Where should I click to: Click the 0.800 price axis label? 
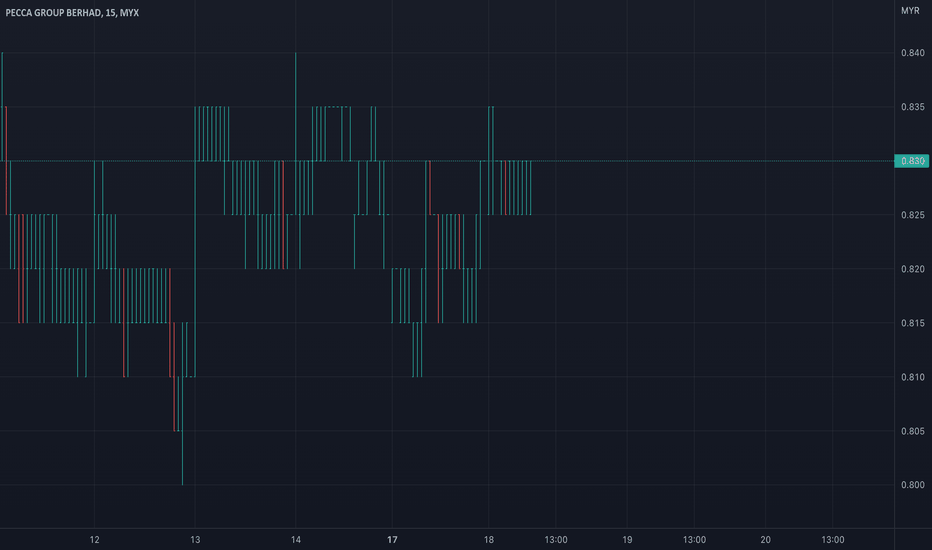[912, 485]
